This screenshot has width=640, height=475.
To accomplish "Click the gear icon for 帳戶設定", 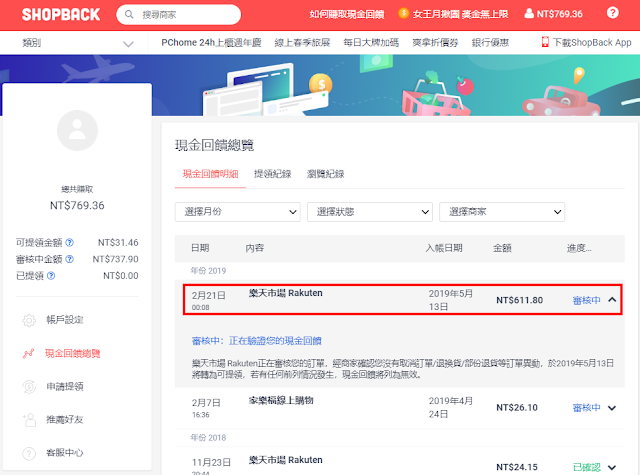I will tap(29, 320).
